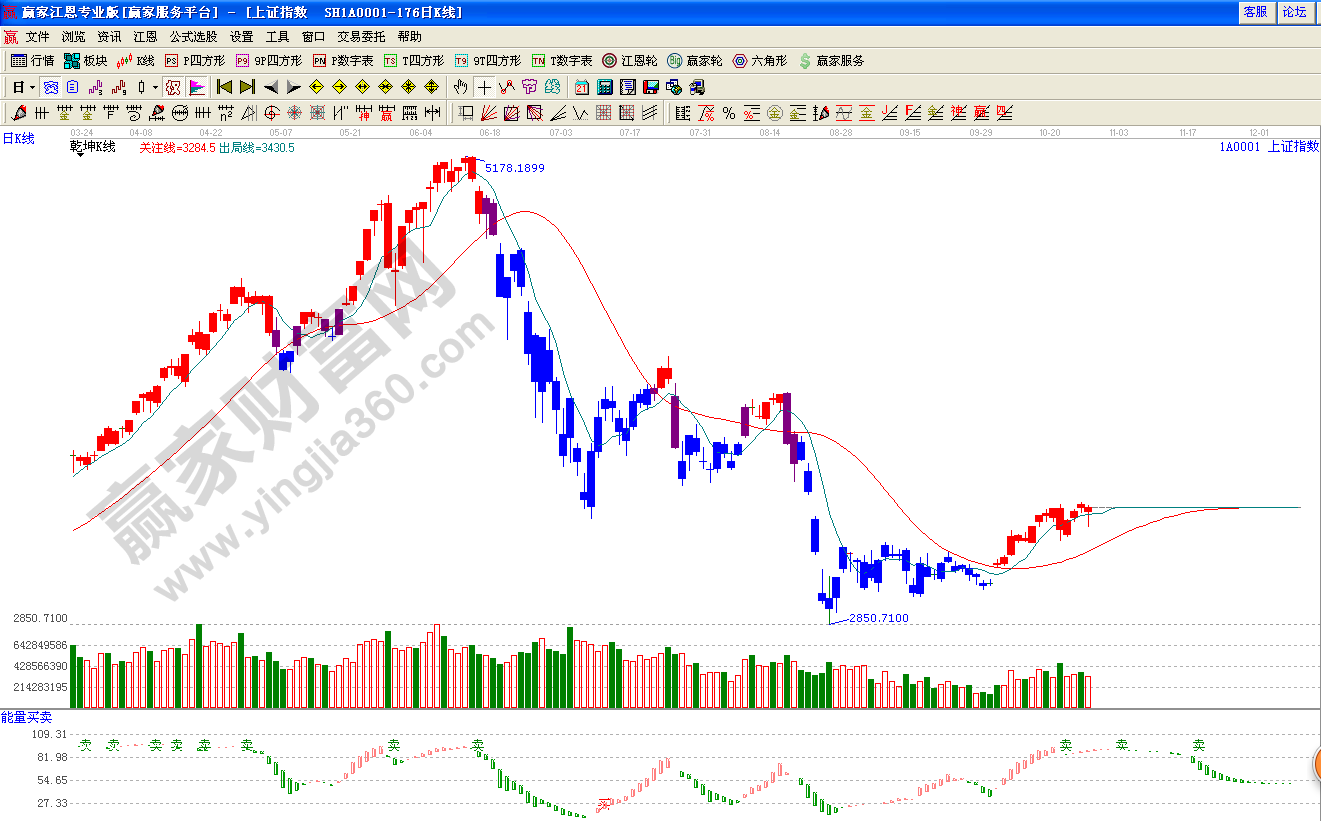1321x821 pixels.
Task: Click the 上证指数 index name label
Action: click(1293, 147)
